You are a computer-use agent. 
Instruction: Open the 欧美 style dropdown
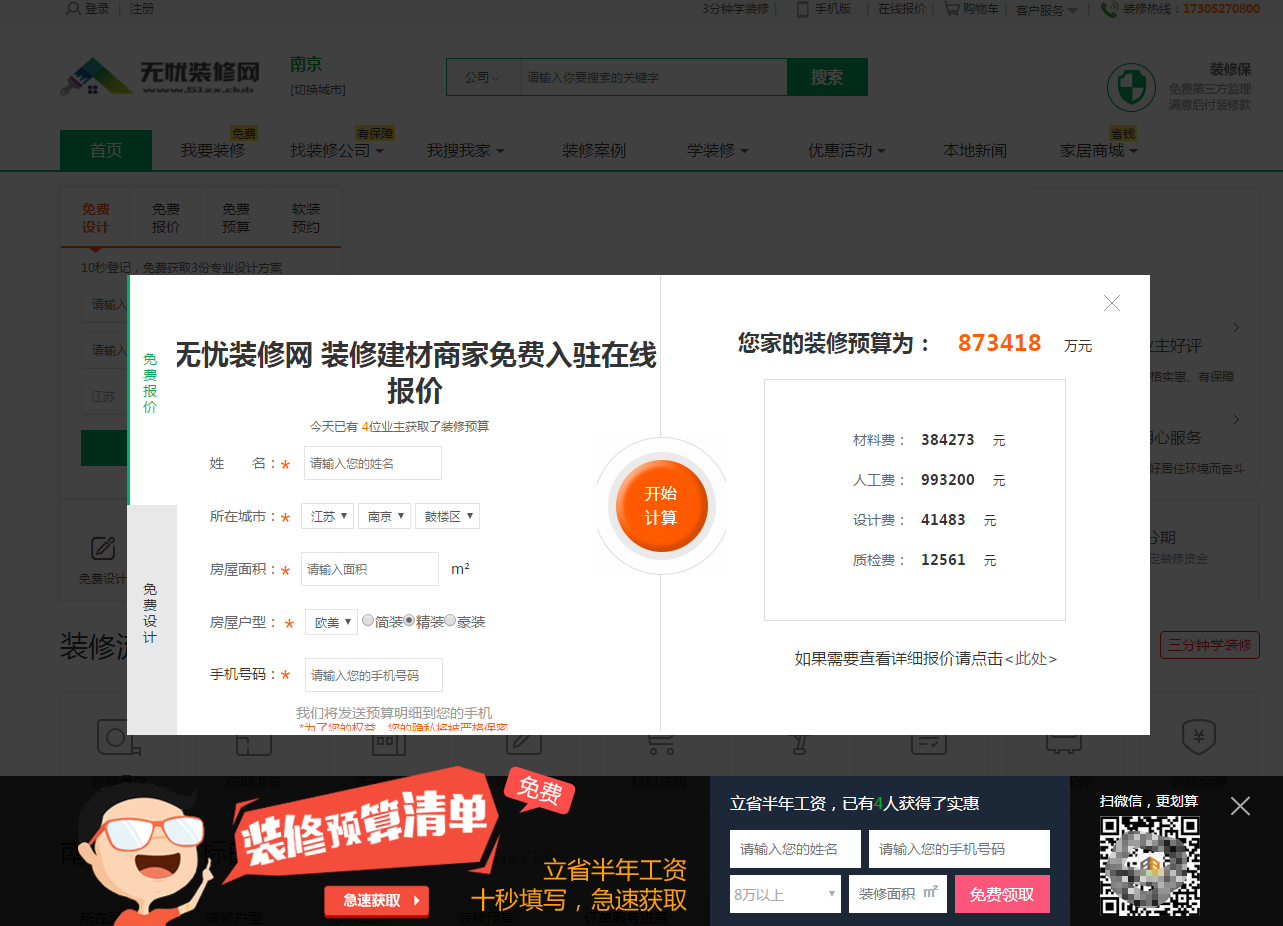pyautogui.click(x=331, y=622)
